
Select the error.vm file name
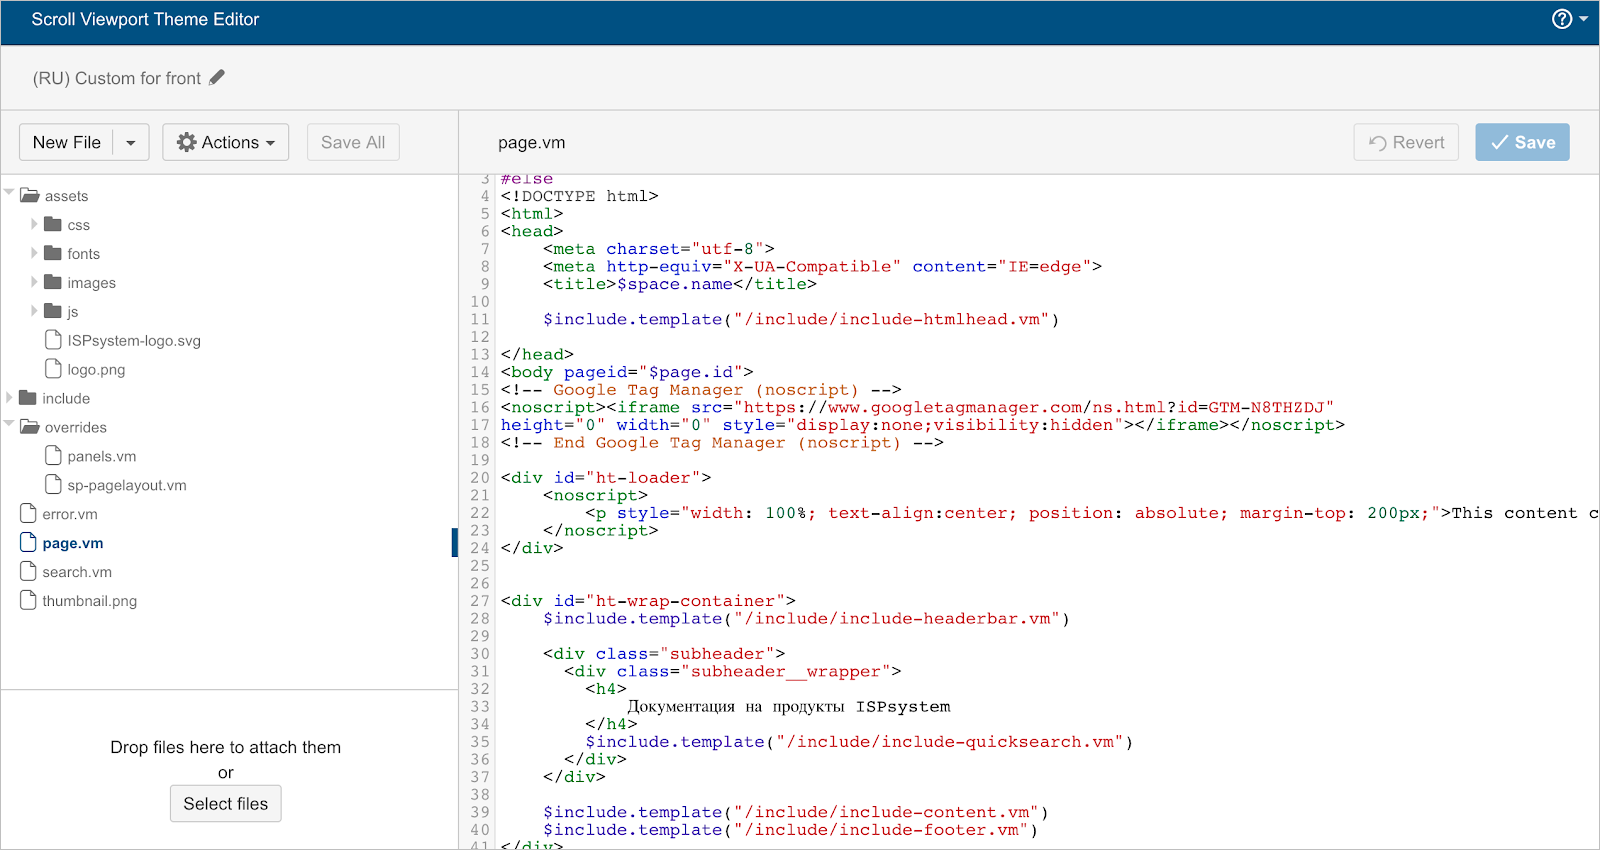[70, 514]
